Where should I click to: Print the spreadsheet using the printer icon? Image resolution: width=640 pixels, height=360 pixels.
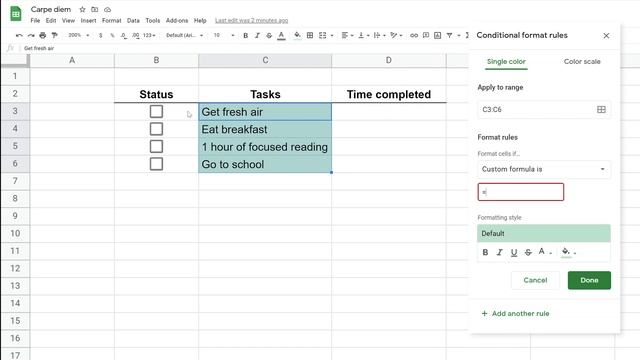[x=42, y=36]
